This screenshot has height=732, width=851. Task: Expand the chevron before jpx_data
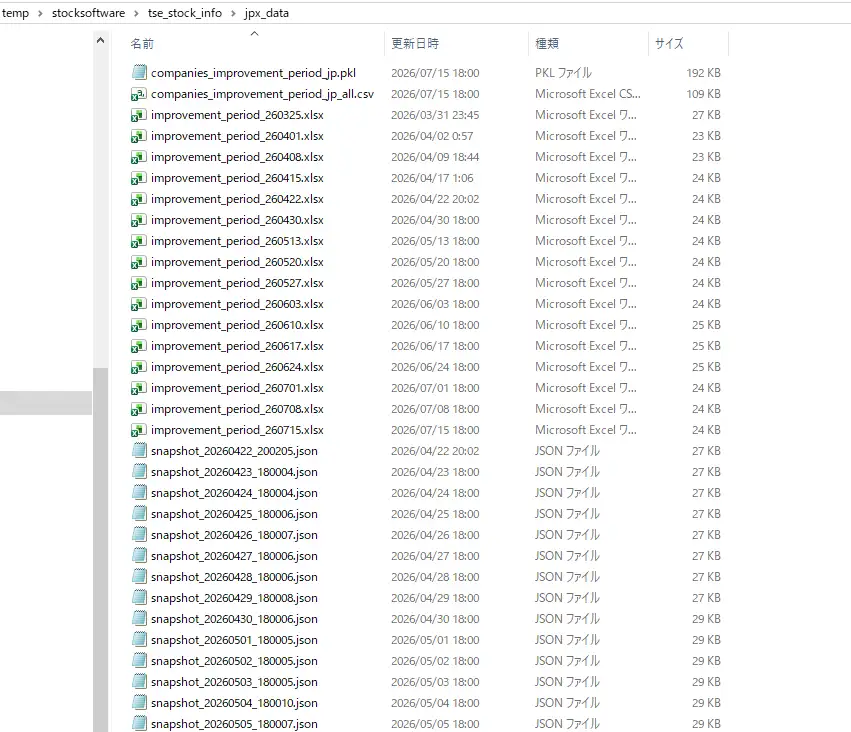(233, 13)
